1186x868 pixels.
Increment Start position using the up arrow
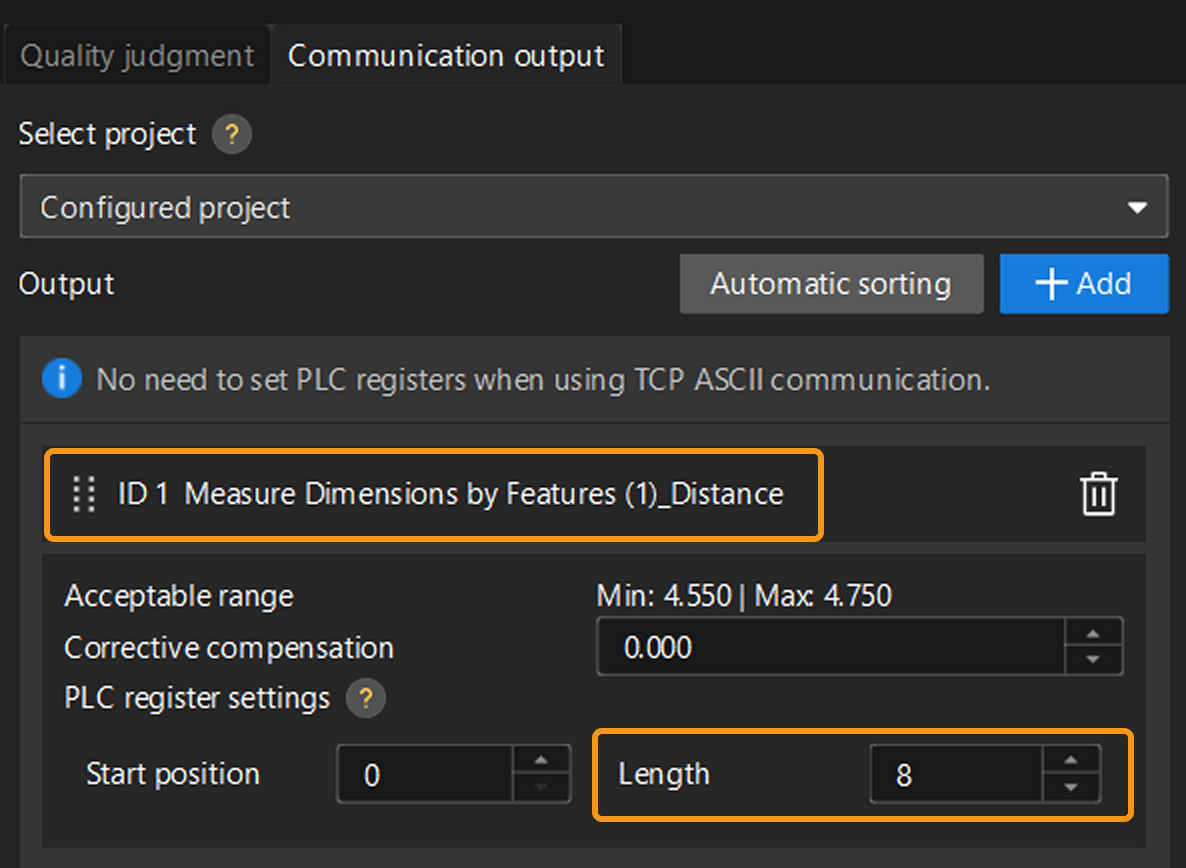tap(541, 761)
